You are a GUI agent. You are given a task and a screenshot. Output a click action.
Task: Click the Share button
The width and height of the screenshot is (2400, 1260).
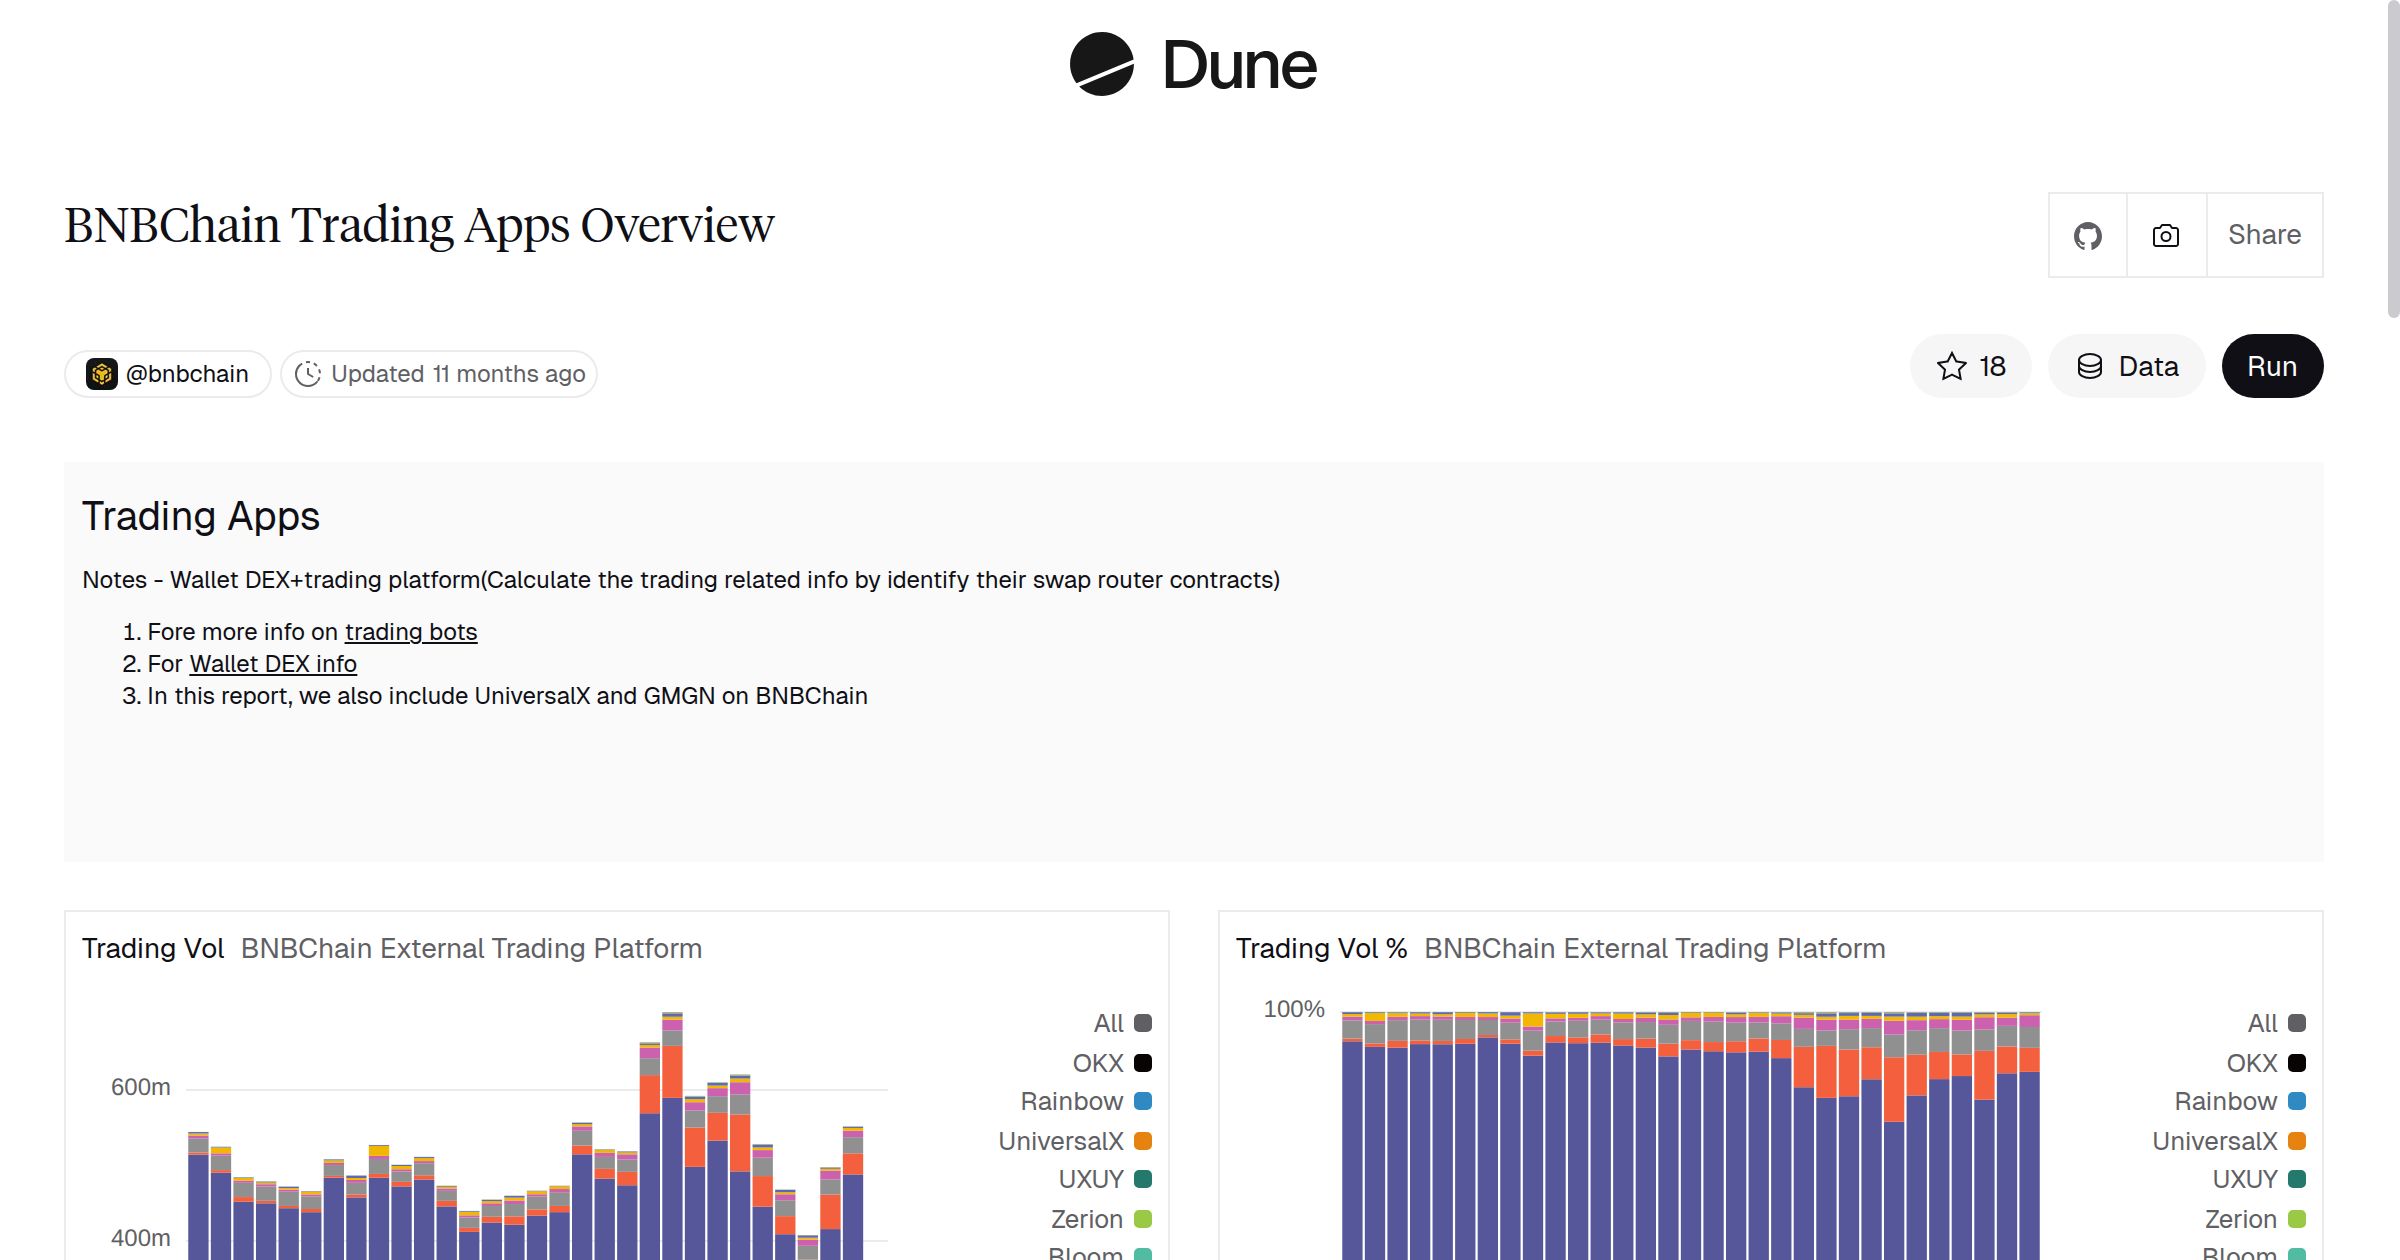[2264, 234]
